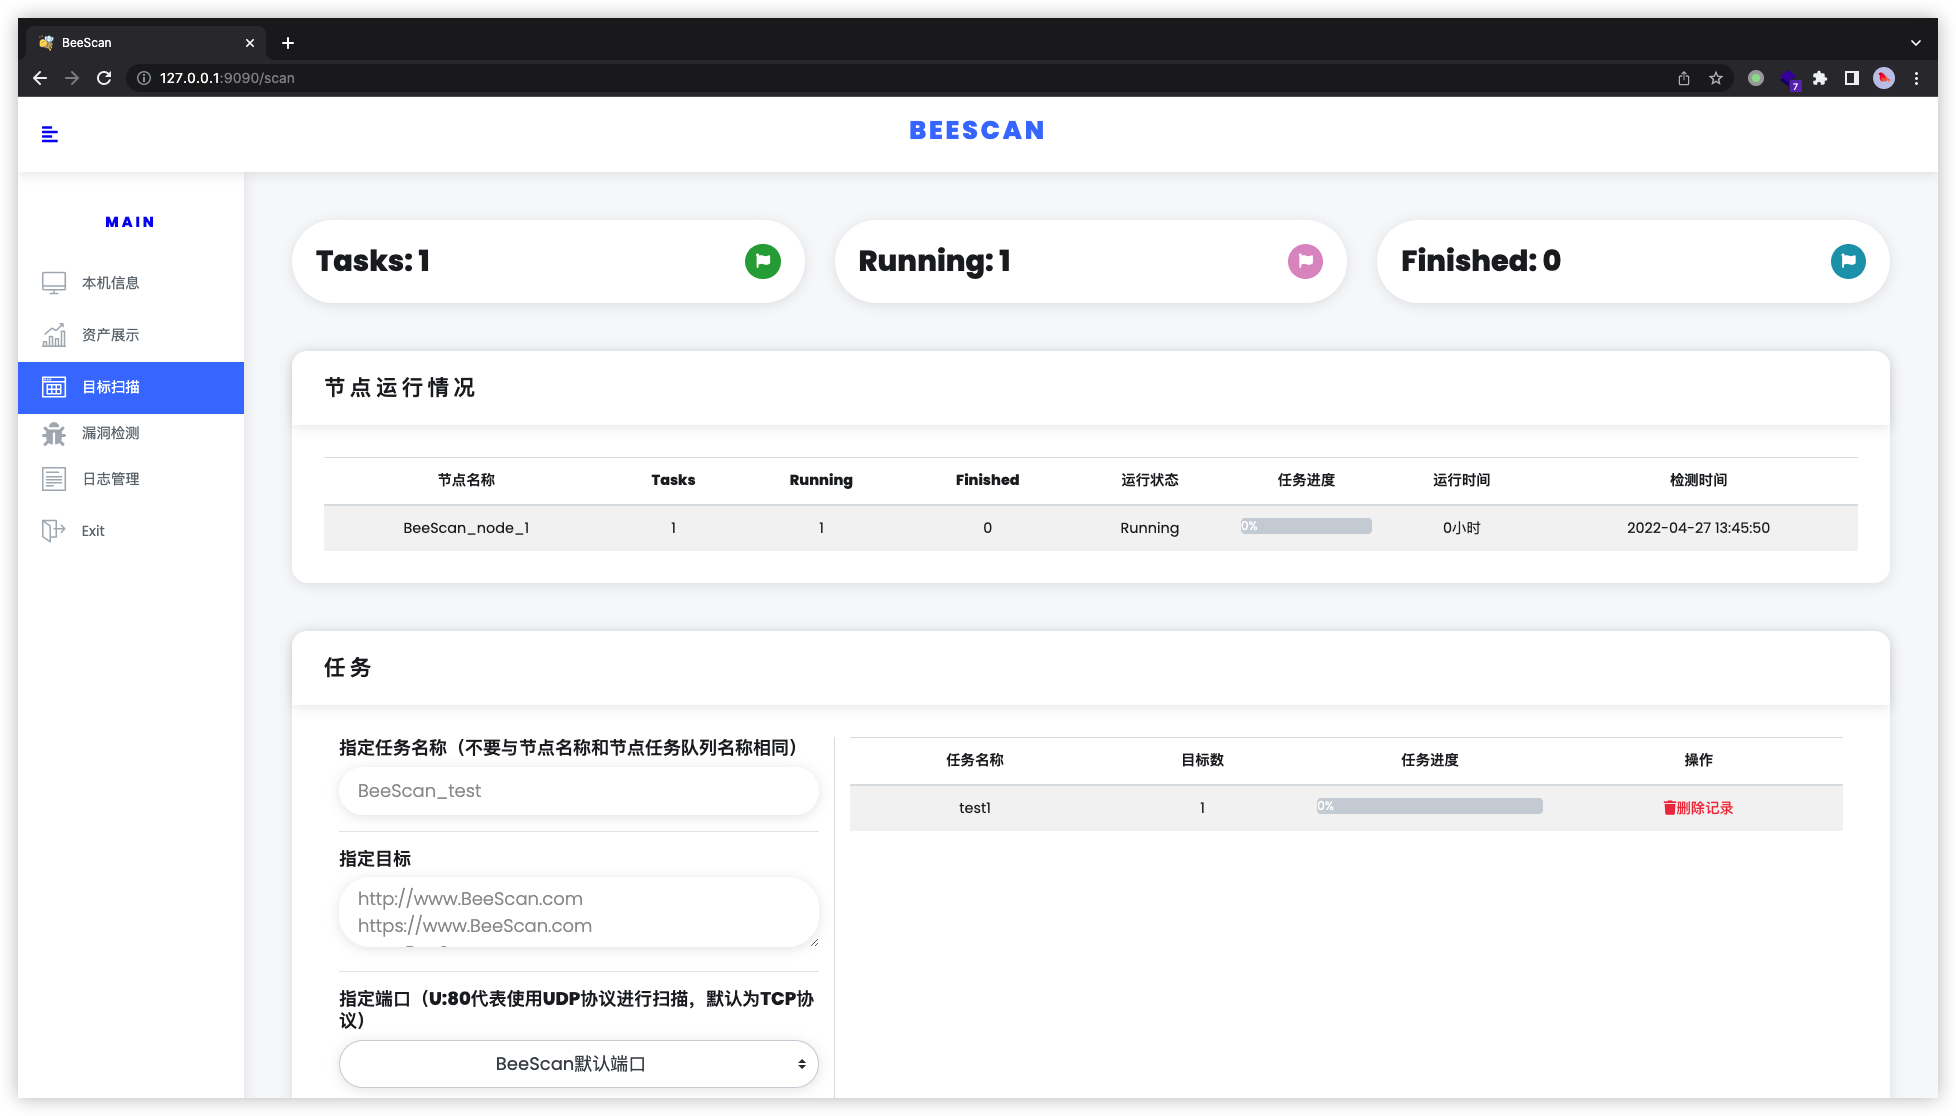The width and height of the screenshot is (1956, 1116).
Task: Click the target URLs textarea
Action: (578, 912)
